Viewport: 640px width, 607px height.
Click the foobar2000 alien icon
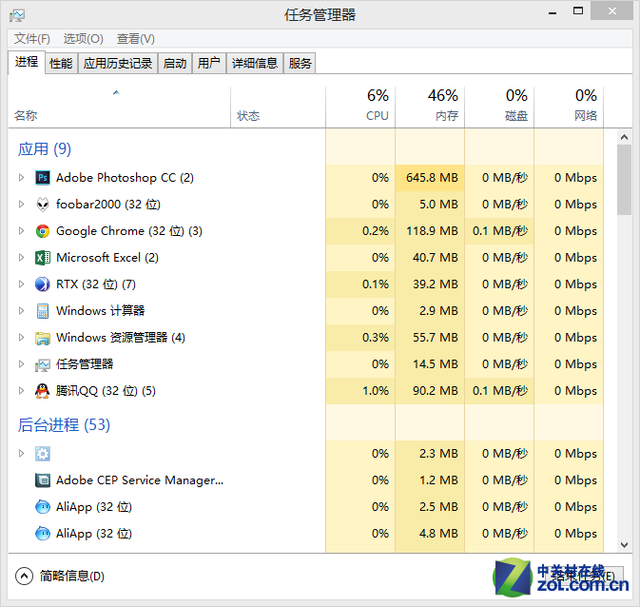(x=42, y=205)
